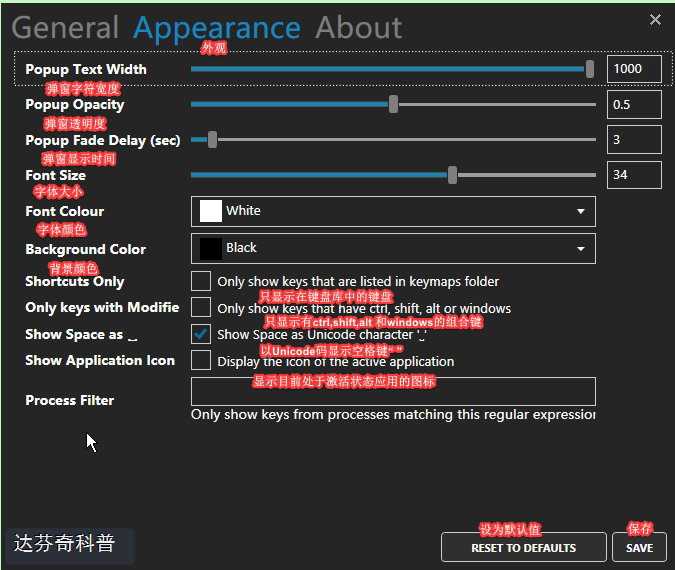Click the Font Size value field showing 34
The image size is (675, 570).
click(x=634, y=175)
